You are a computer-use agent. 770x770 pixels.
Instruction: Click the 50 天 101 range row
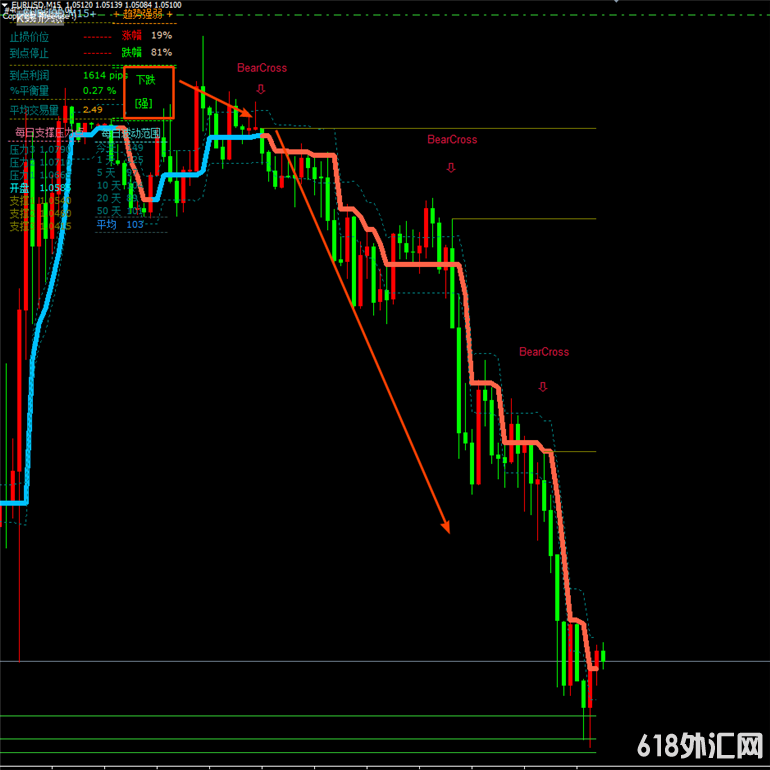point(120,211)
